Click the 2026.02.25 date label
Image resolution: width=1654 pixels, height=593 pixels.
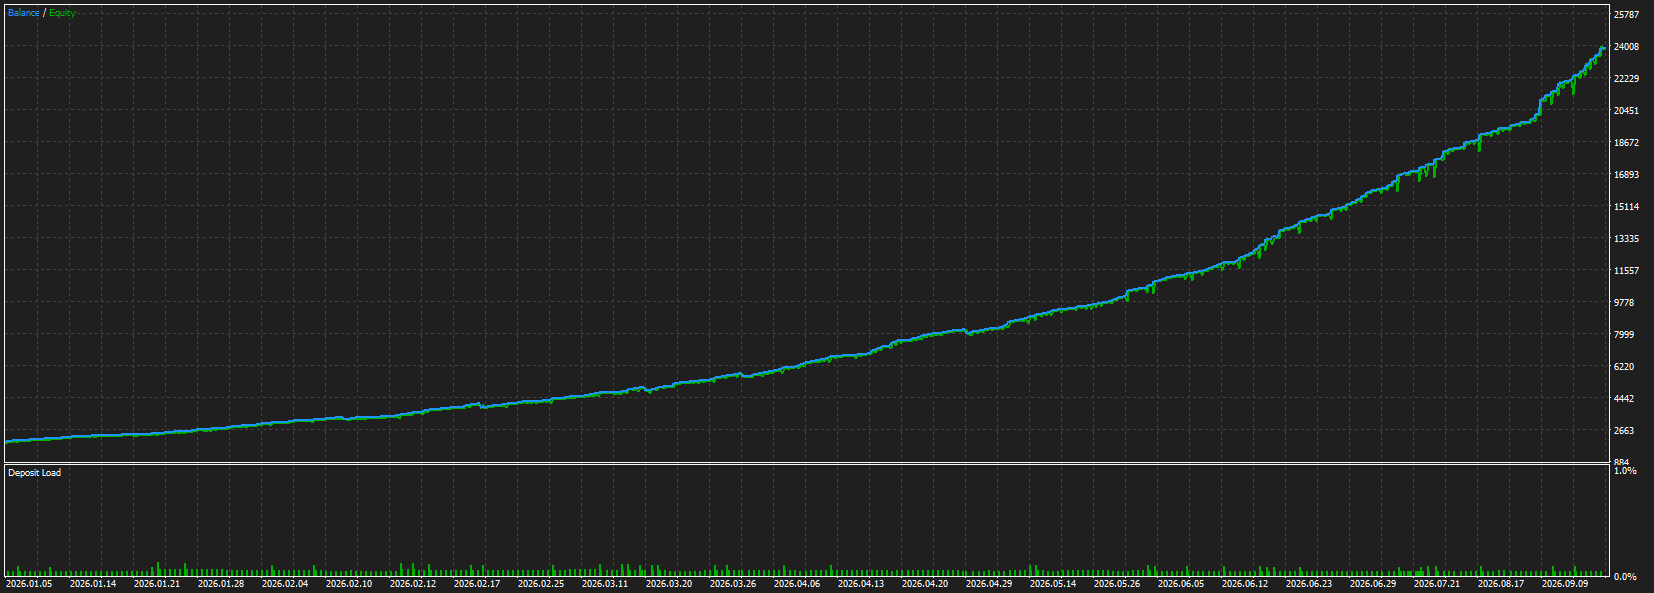[x=541, y=584]
